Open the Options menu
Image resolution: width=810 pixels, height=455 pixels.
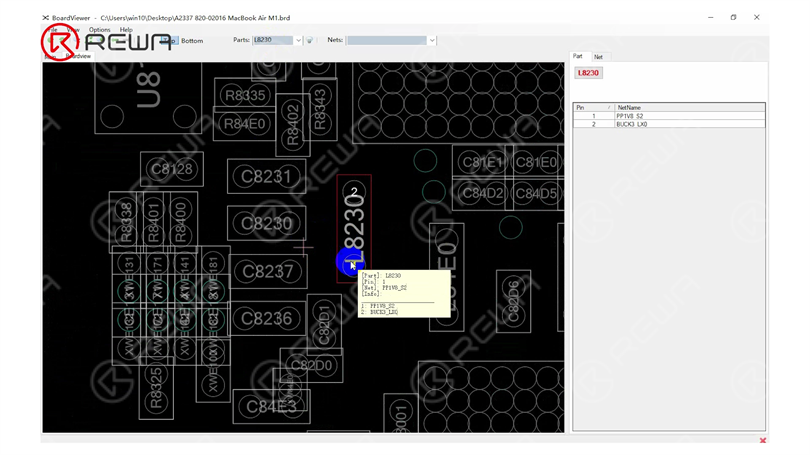99,30
